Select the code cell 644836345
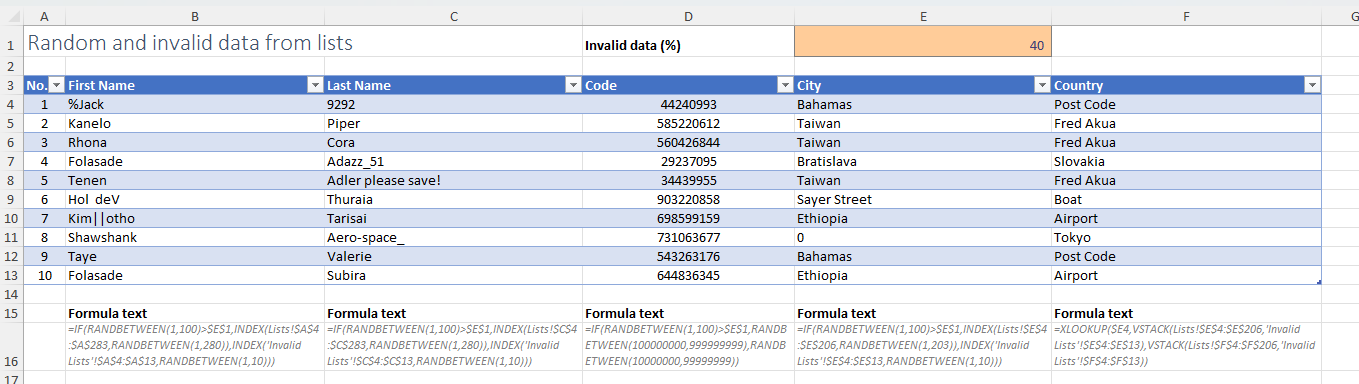Screen dimensions: 1359x384 click(x=688, y=276)
